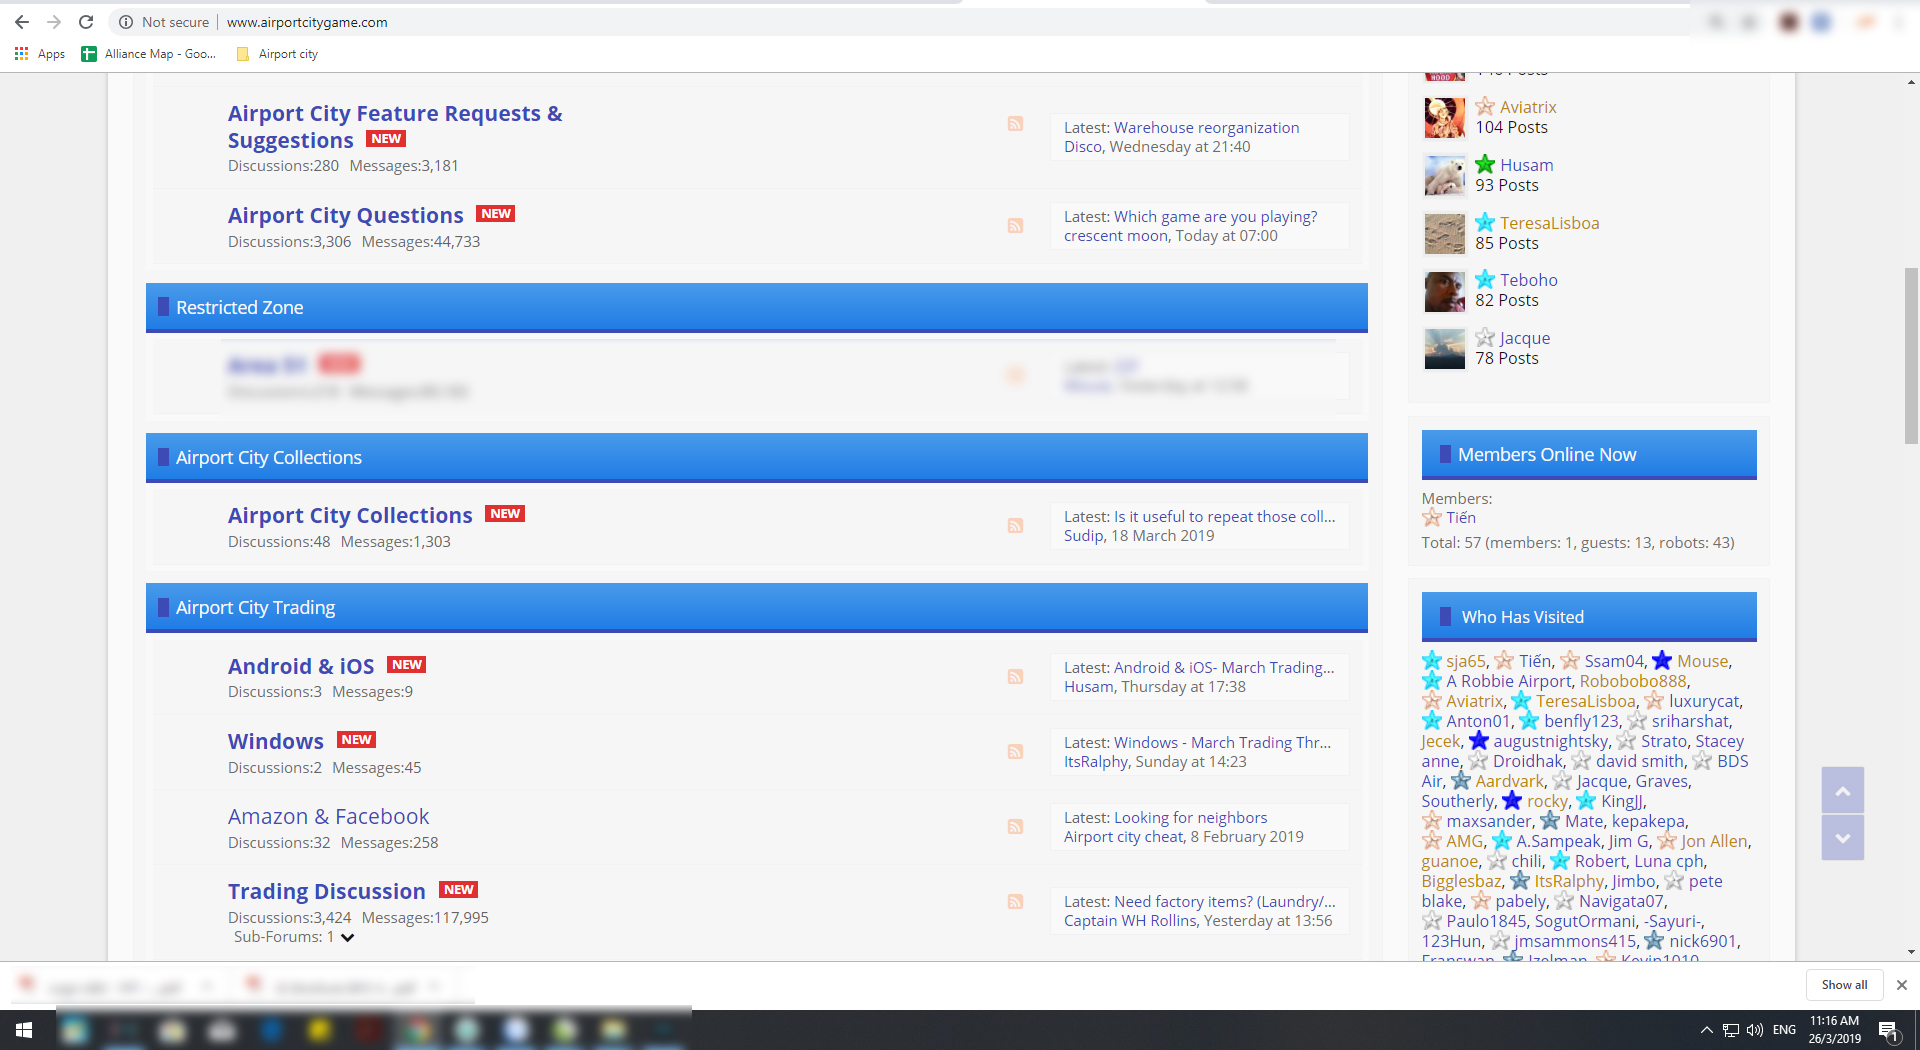Reload the page with browser refresh icon

click(x=86, y=22)
